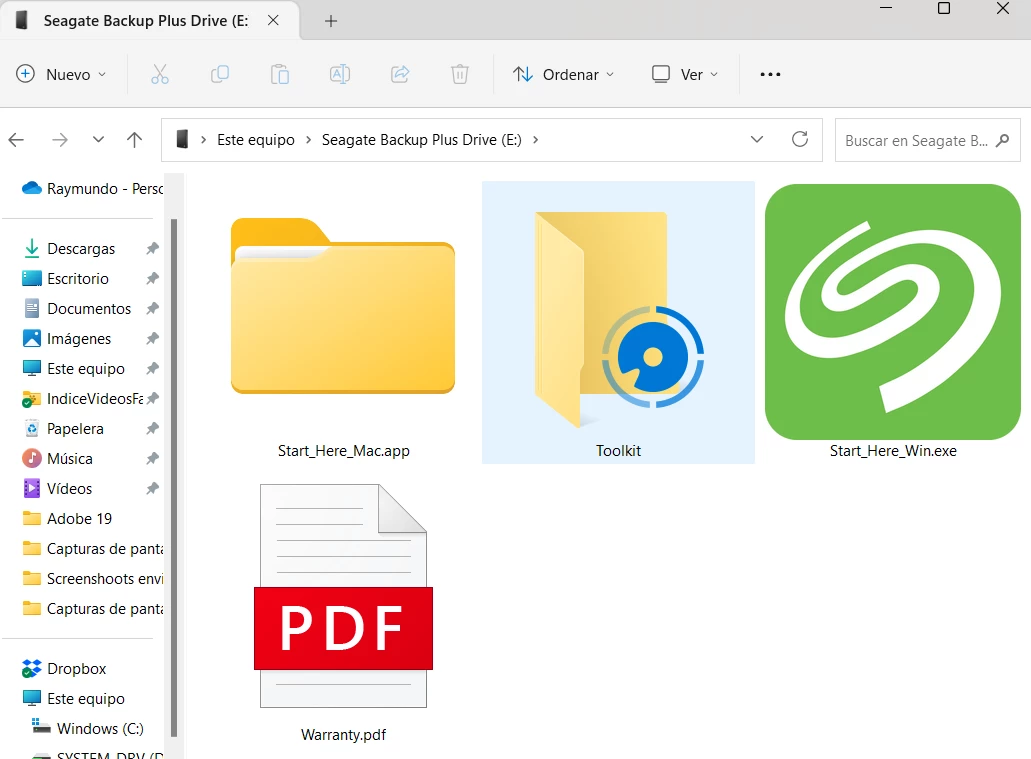Maximize the File Explorer window
The width and height of the screenshot is (1031, 759).
click(x=944, y=8)
